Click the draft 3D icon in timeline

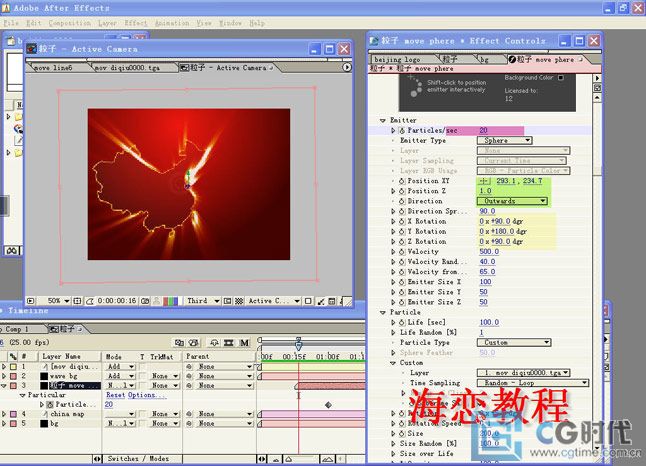193,342
